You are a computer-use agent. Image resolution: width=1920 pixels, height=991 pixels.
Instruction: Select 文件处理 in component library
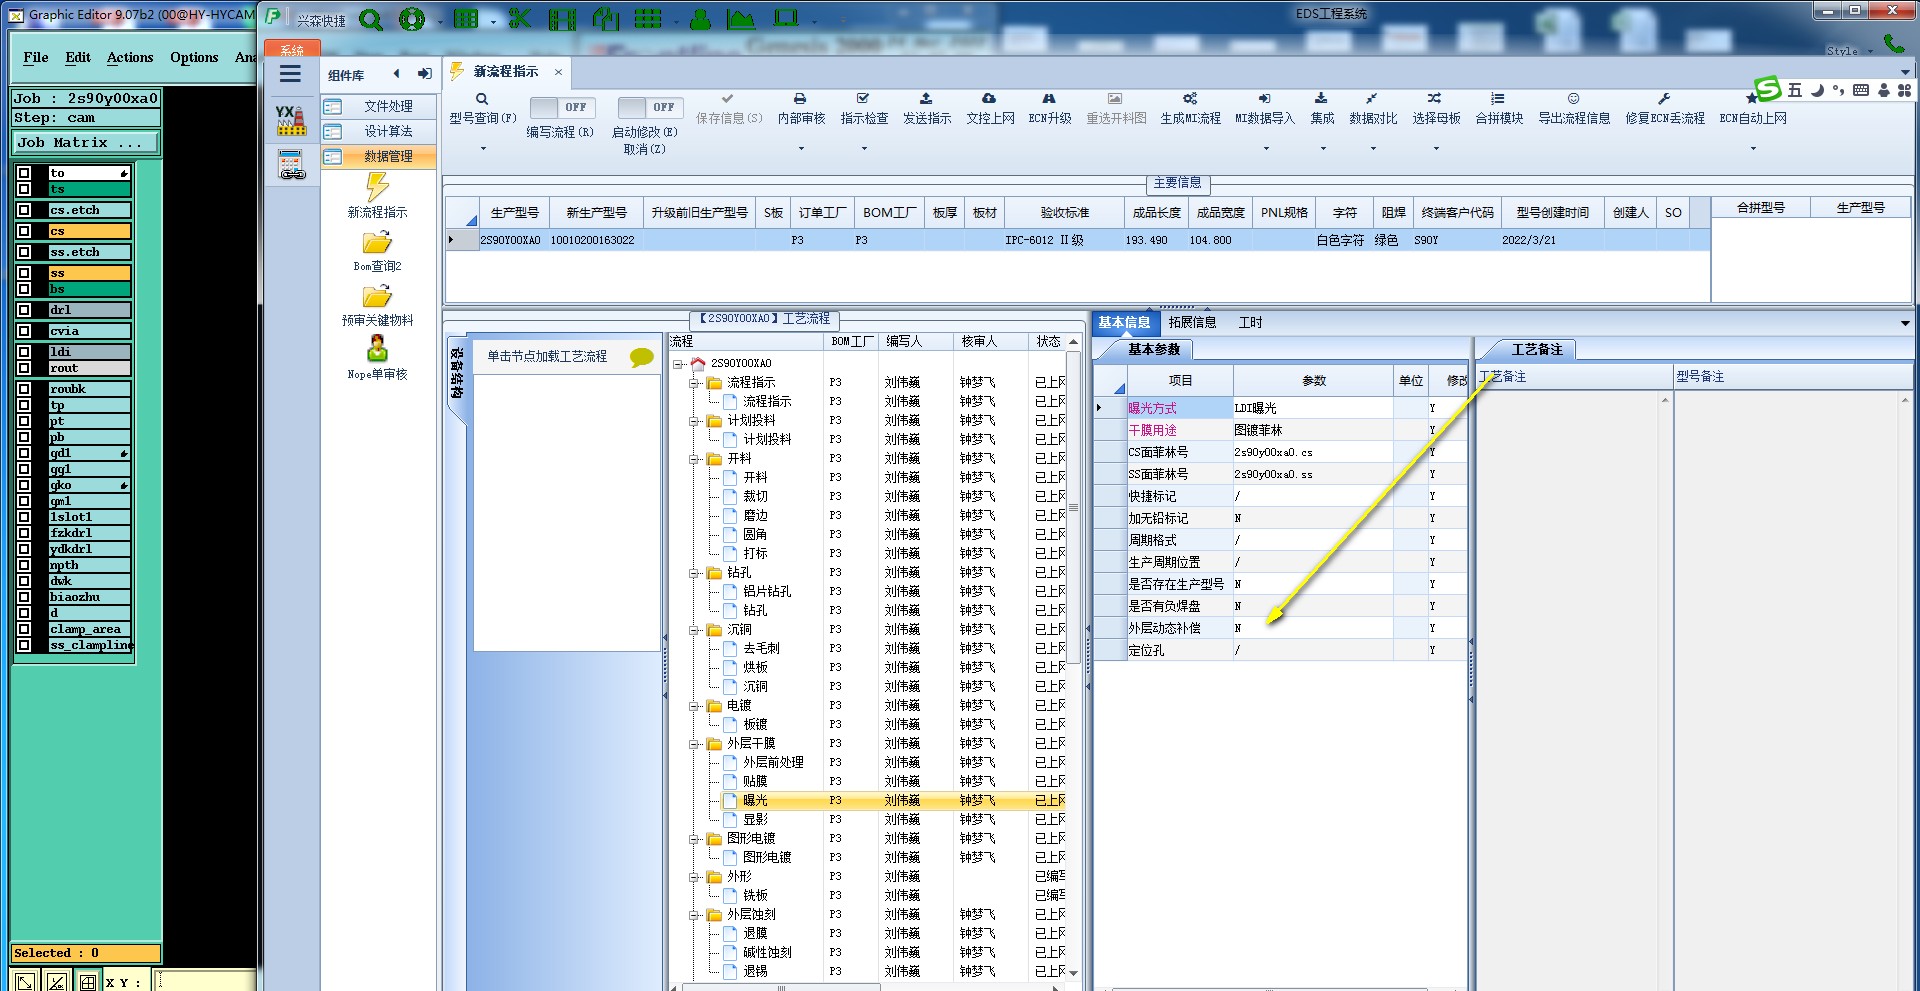[x=379, y=106]
